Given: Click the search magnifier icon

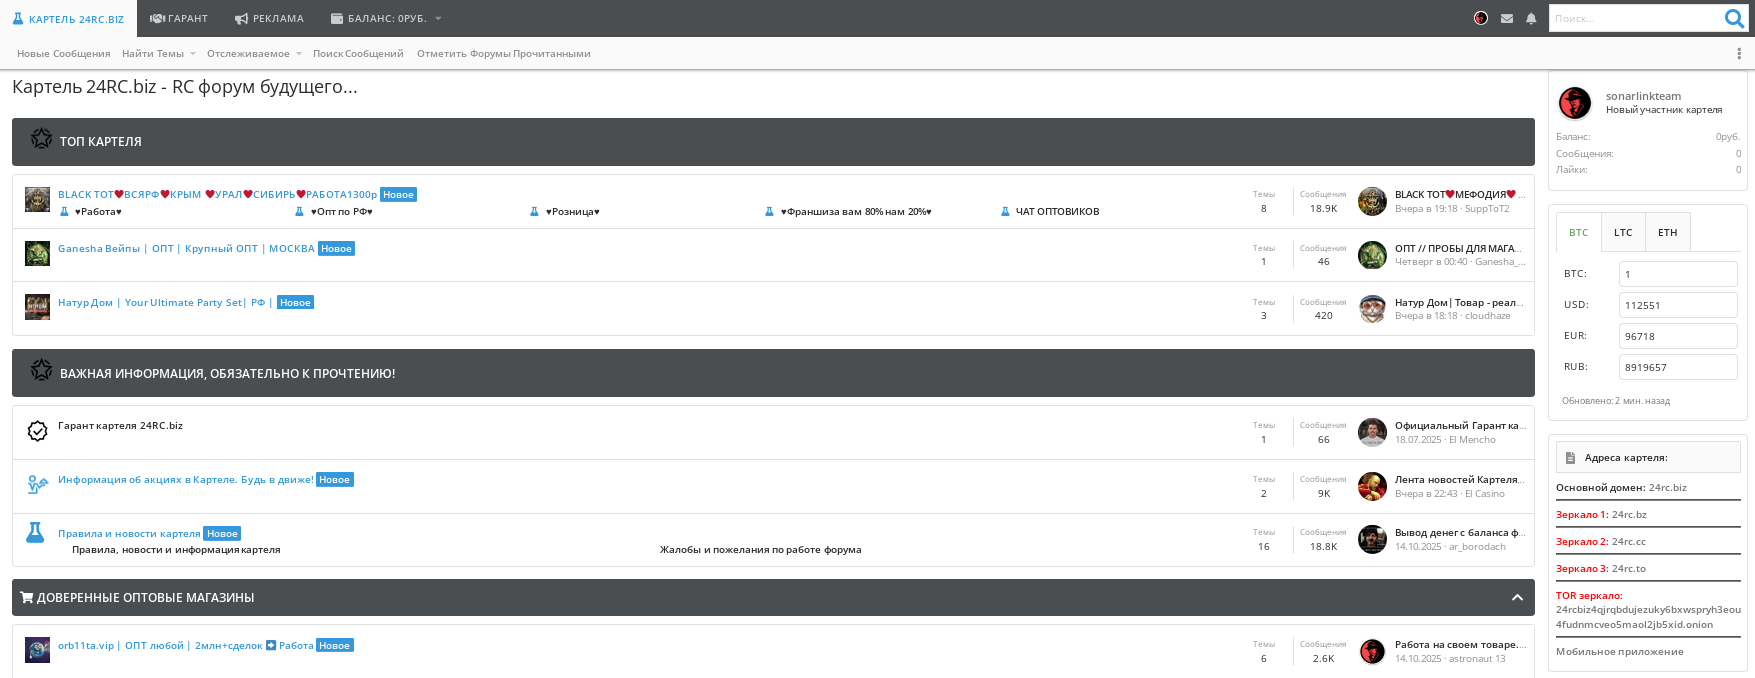Looking at the screenshot, I should pos(1734,18).
